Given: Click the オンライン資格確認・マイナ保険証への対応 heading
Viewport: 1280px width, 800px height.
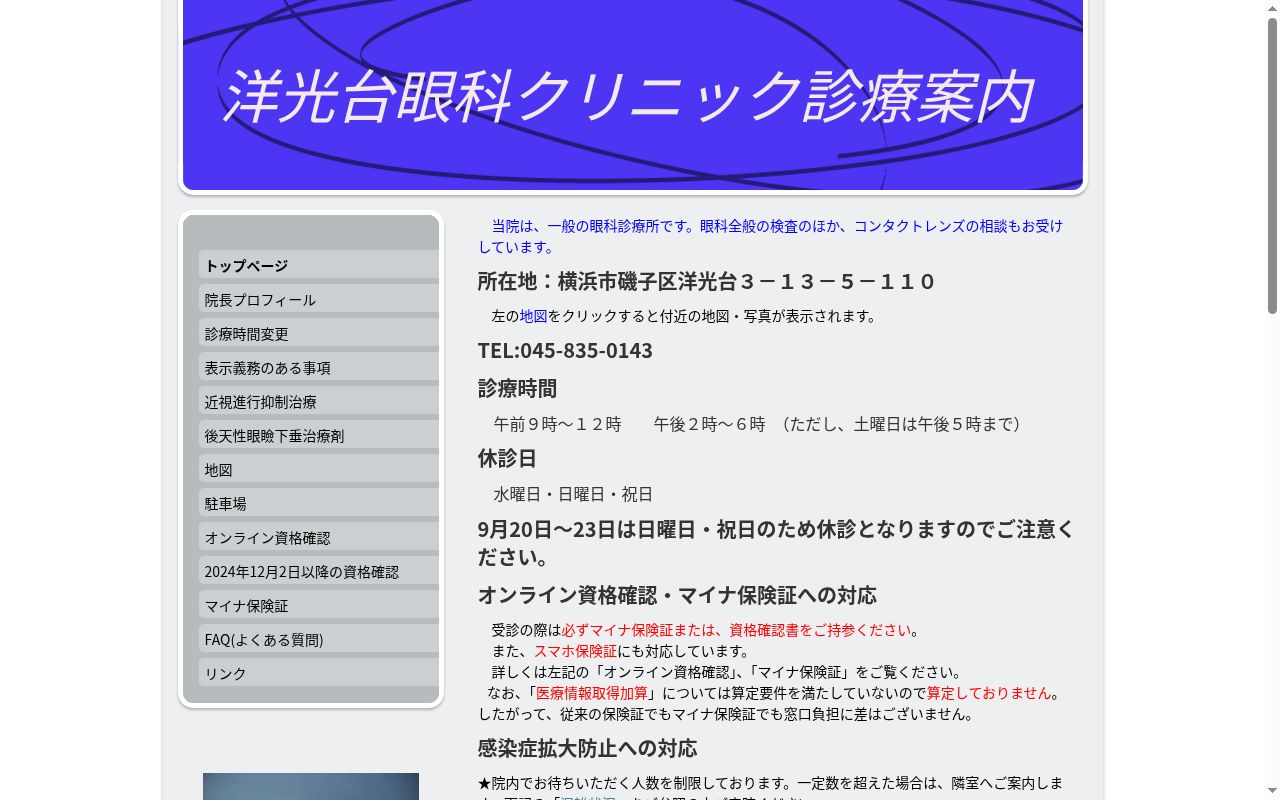Looking at the screenshot, I should (x=677, y=595).
